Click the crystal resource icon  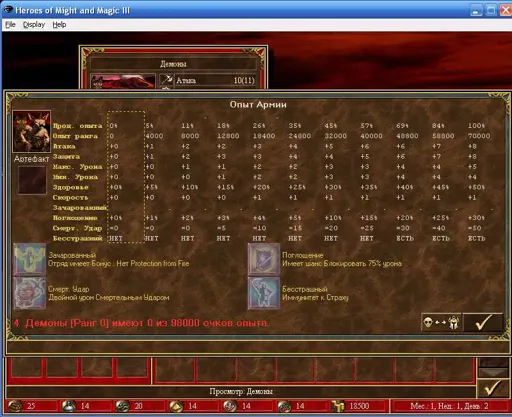[x=230, y=406]
